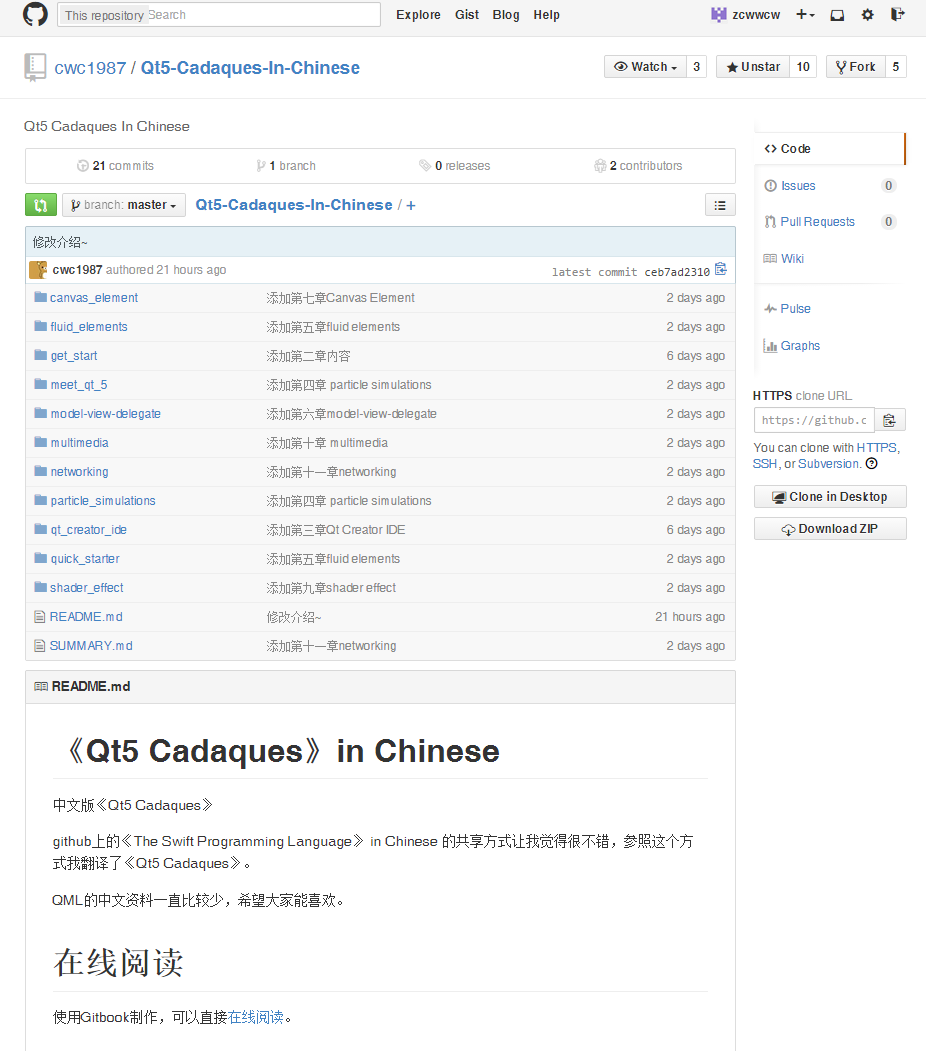Screen dimensions: 926x1051
Task: Click the multimedia folder icon
Action: [41, 442]
